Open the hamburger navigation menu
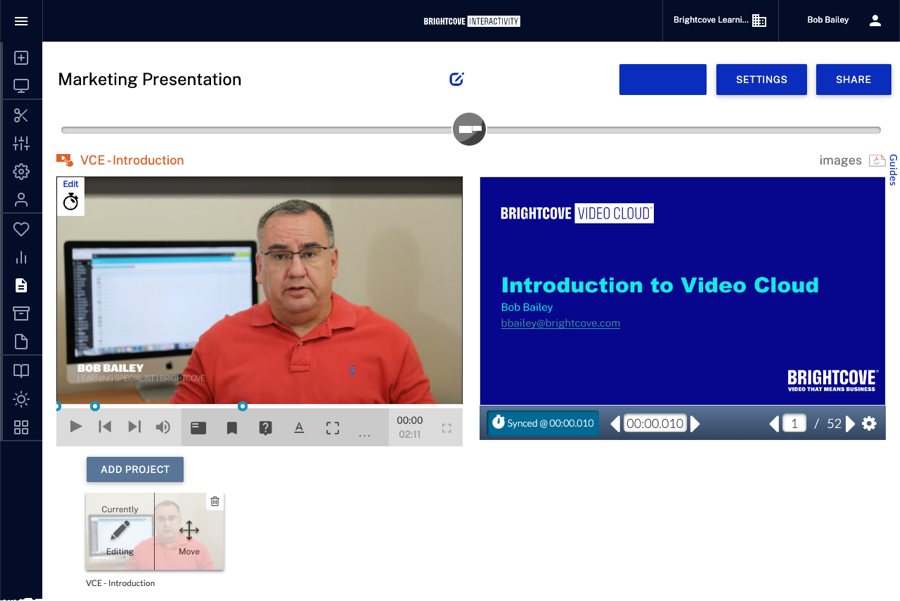Viewport: 900px width, 601px height. [x=21, y=21]
